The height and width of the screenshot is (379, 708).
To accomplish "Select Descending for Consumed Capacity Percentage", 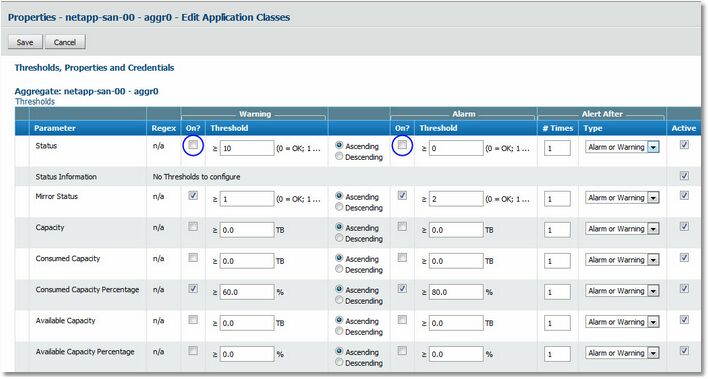I will 339,300.
